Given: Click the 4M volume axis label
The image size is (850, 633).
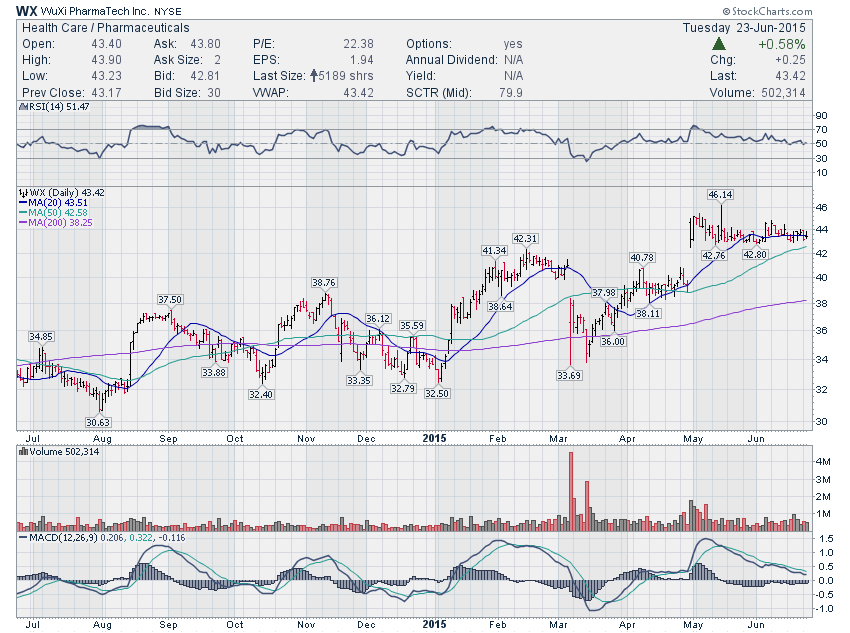Looking at the screenshot, I should pos(823,462).
